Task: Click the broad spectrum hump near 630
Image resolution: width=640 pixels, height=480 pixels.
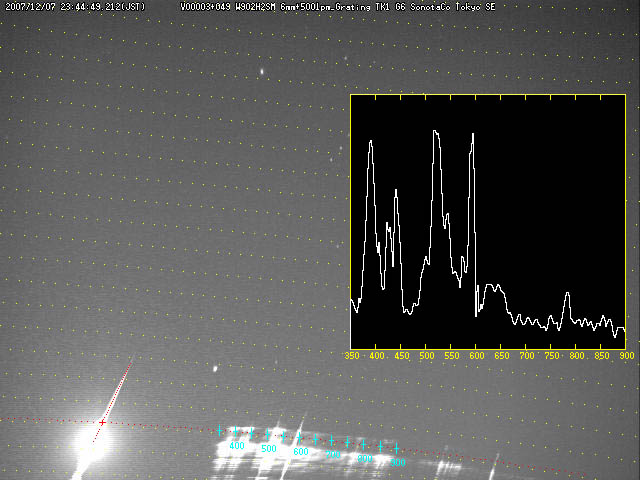Action: pos(492,287)
